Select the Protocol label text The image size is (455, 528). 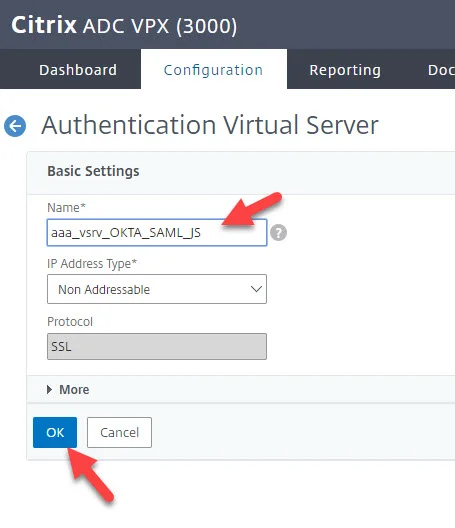coord(70,322)
